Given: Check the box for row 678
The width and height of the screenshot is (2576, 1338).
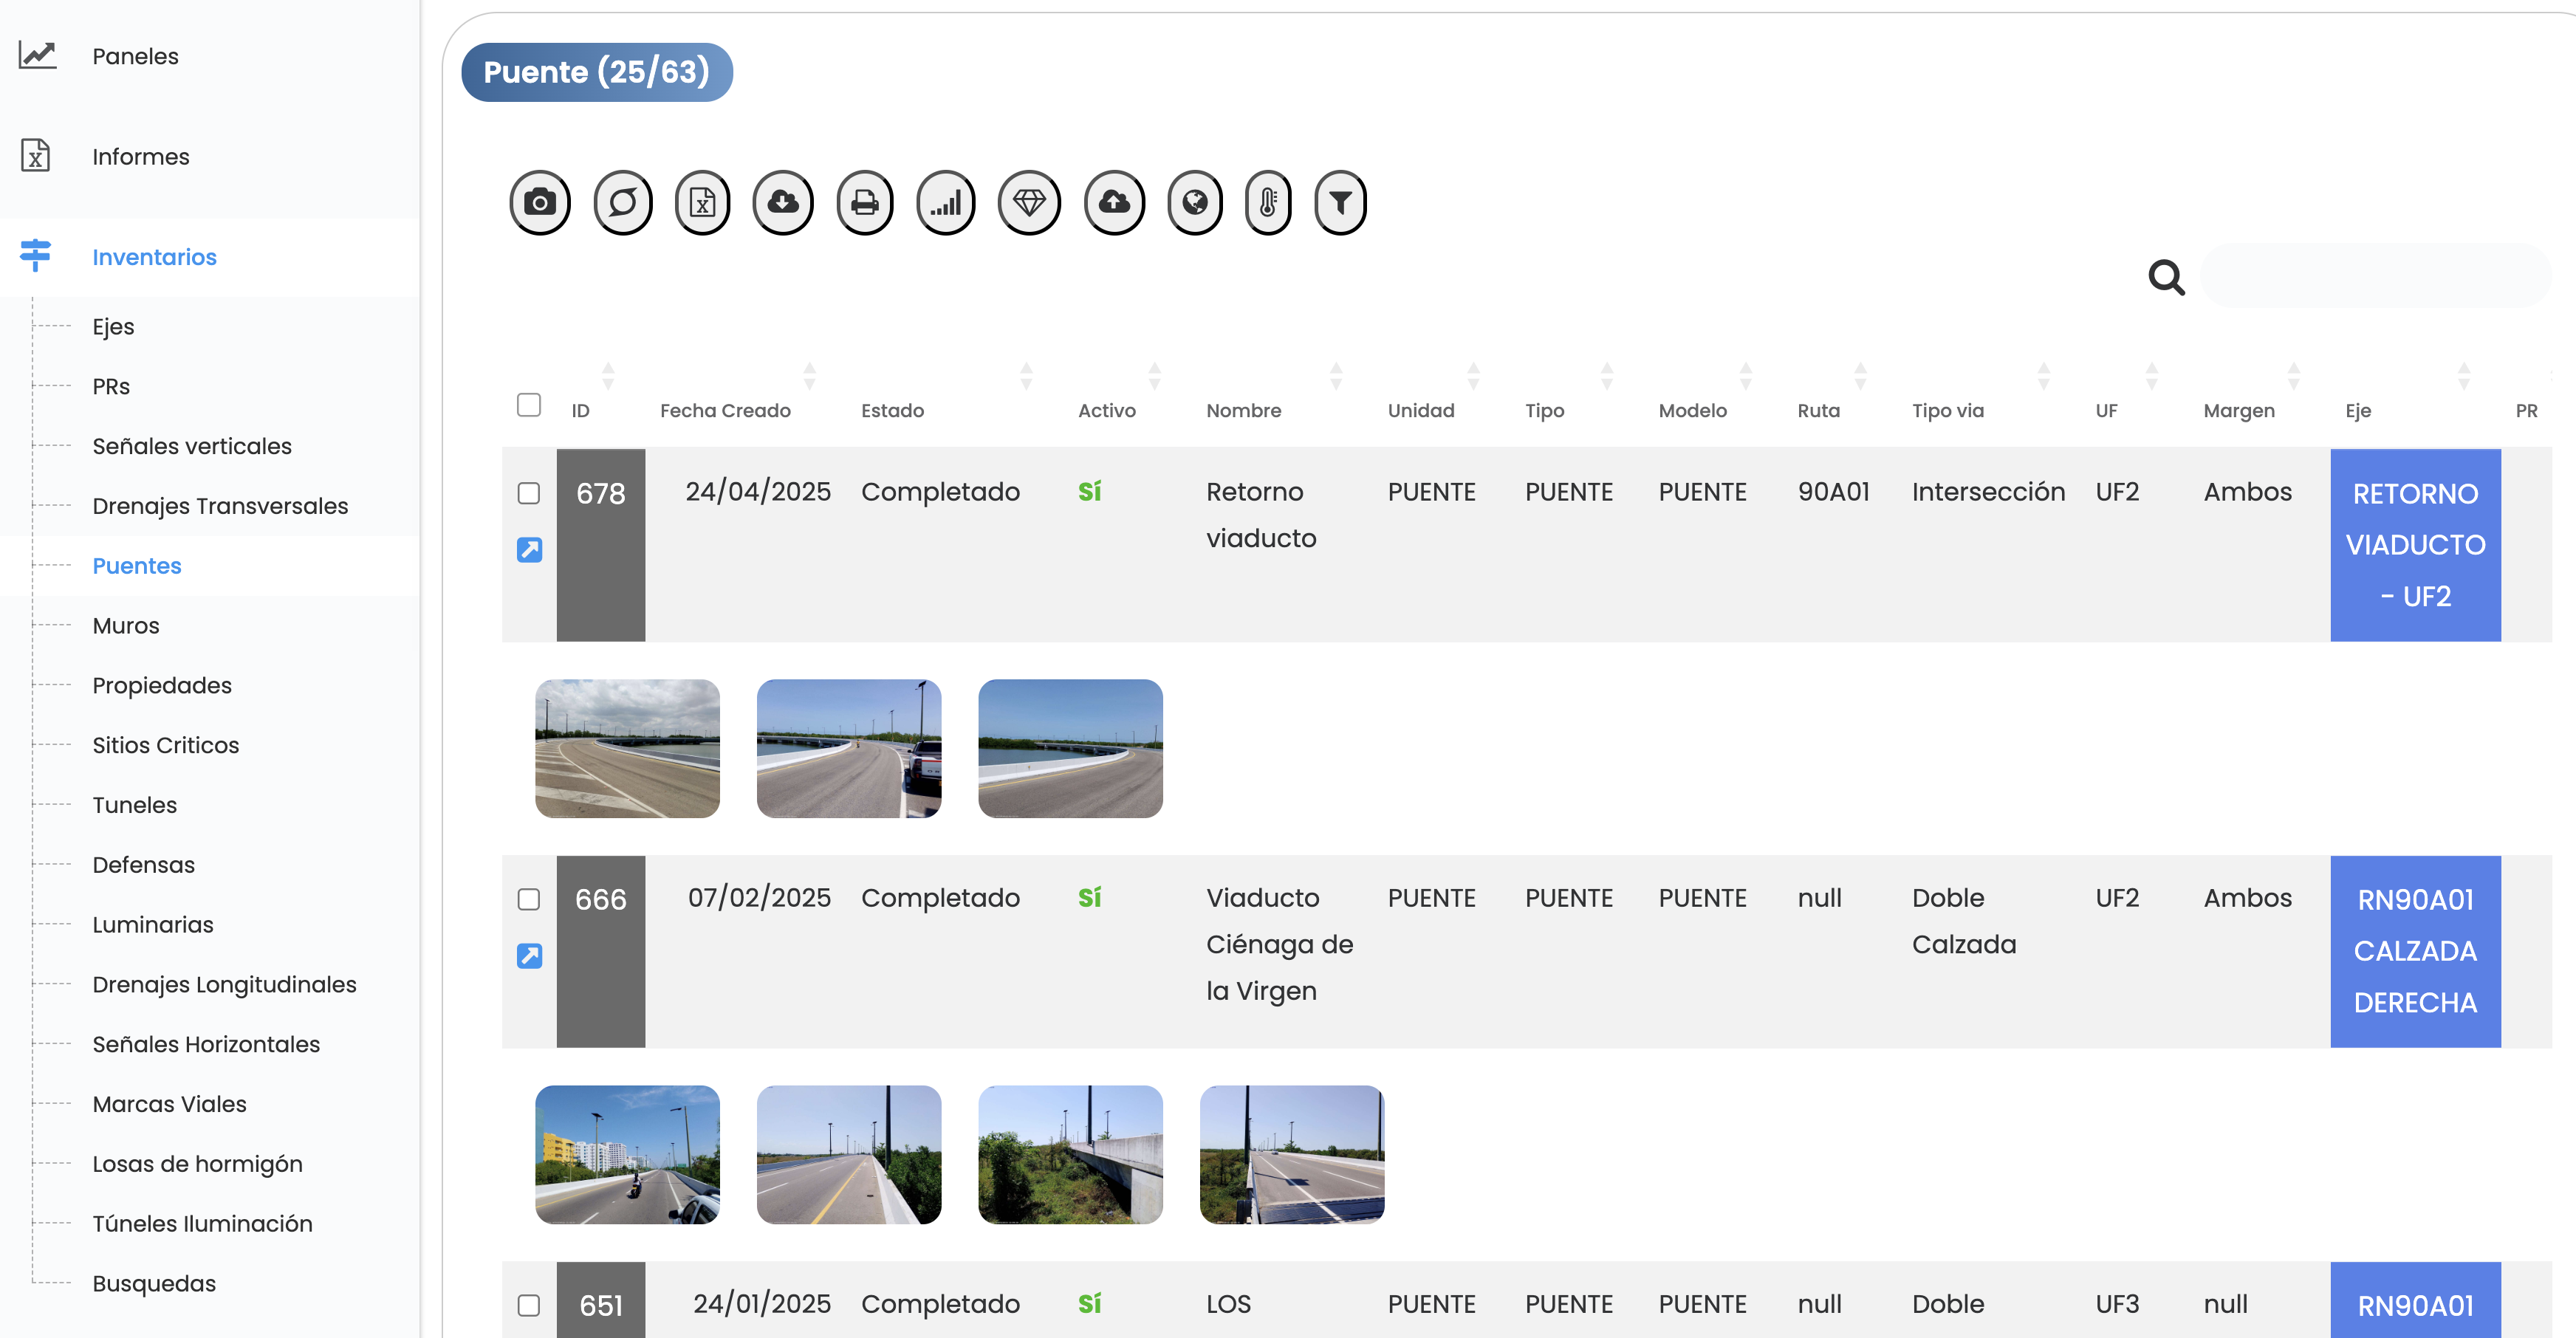Looking at the screenshot, I should [529, 493].
